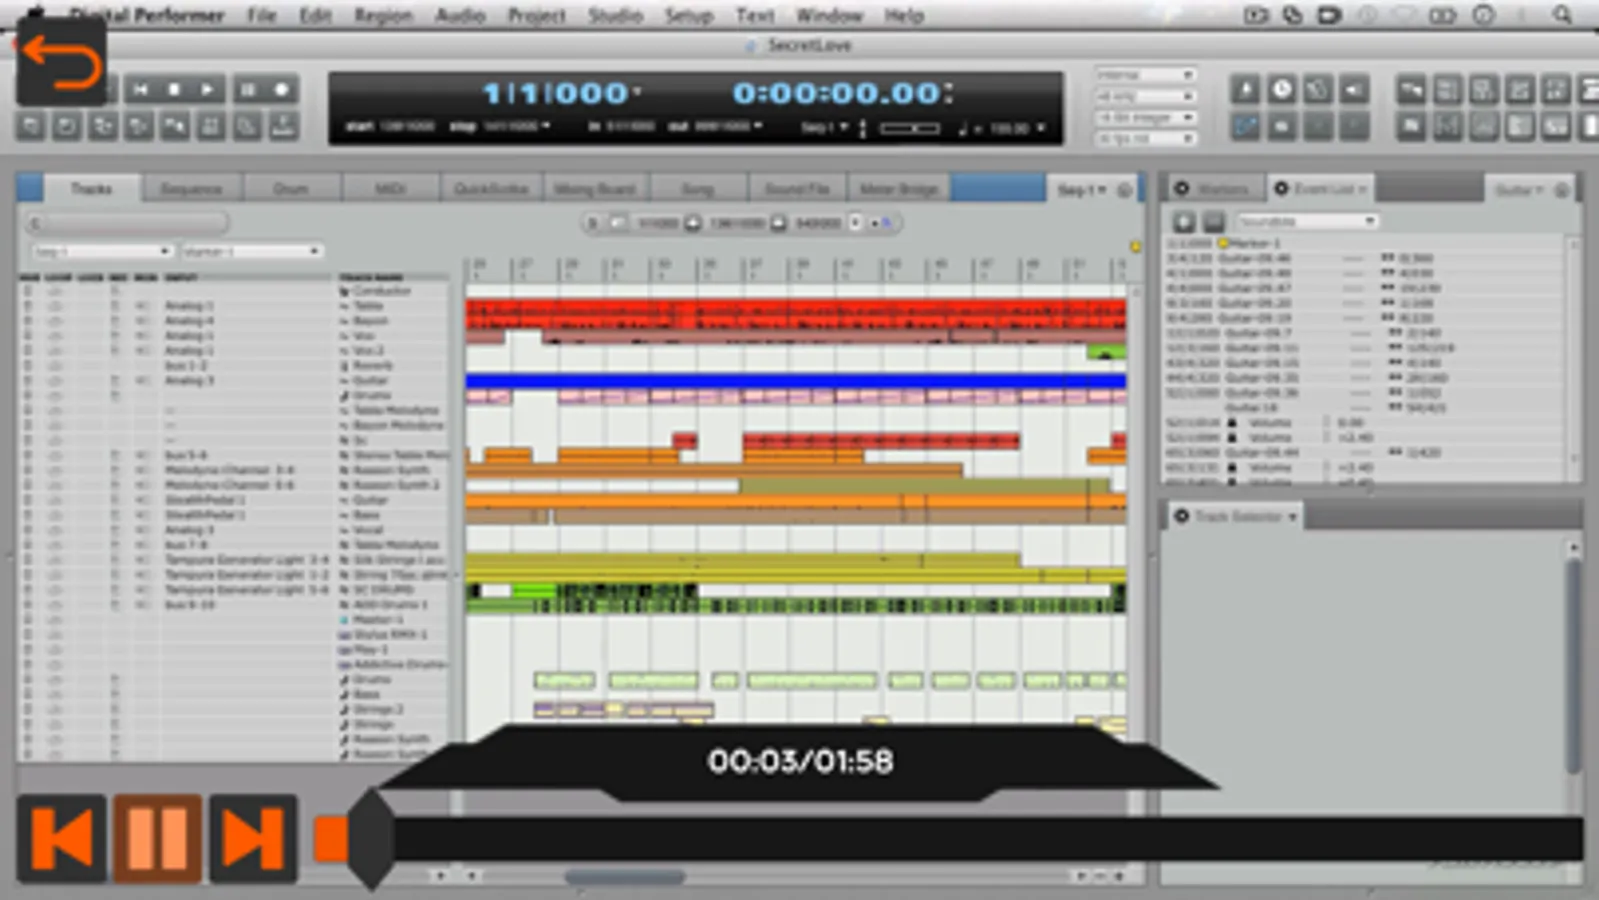
Task: Toggle loop column on the Conductor track row
Action: point(56,291)
